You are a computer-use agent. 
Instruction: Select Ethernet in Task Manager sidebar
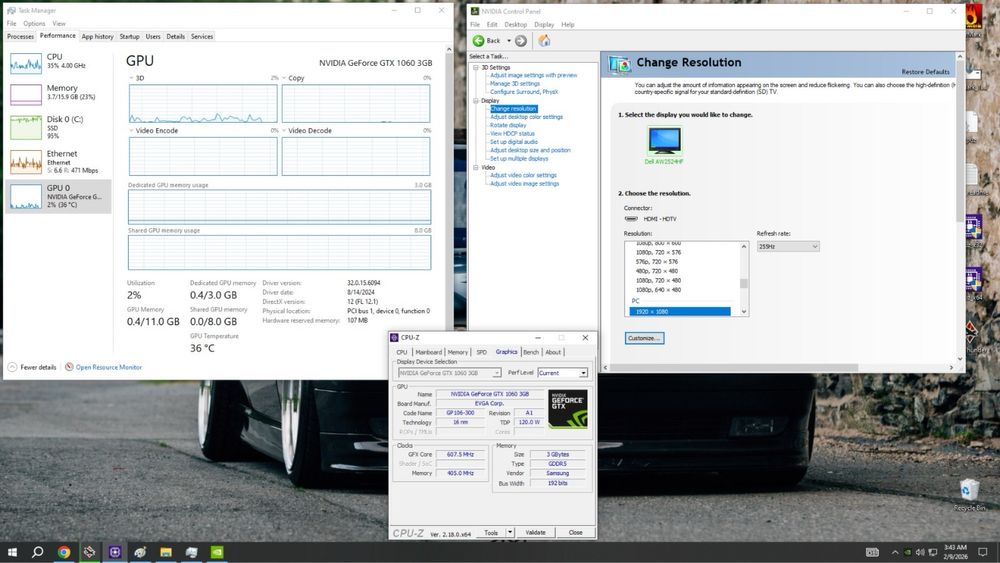[57, 161]
